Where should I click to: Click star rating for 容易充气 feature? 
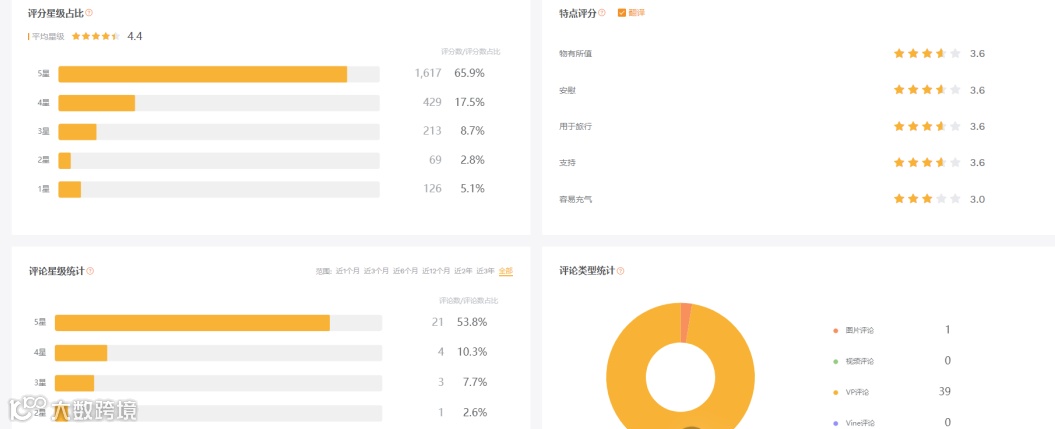point(926,199)
